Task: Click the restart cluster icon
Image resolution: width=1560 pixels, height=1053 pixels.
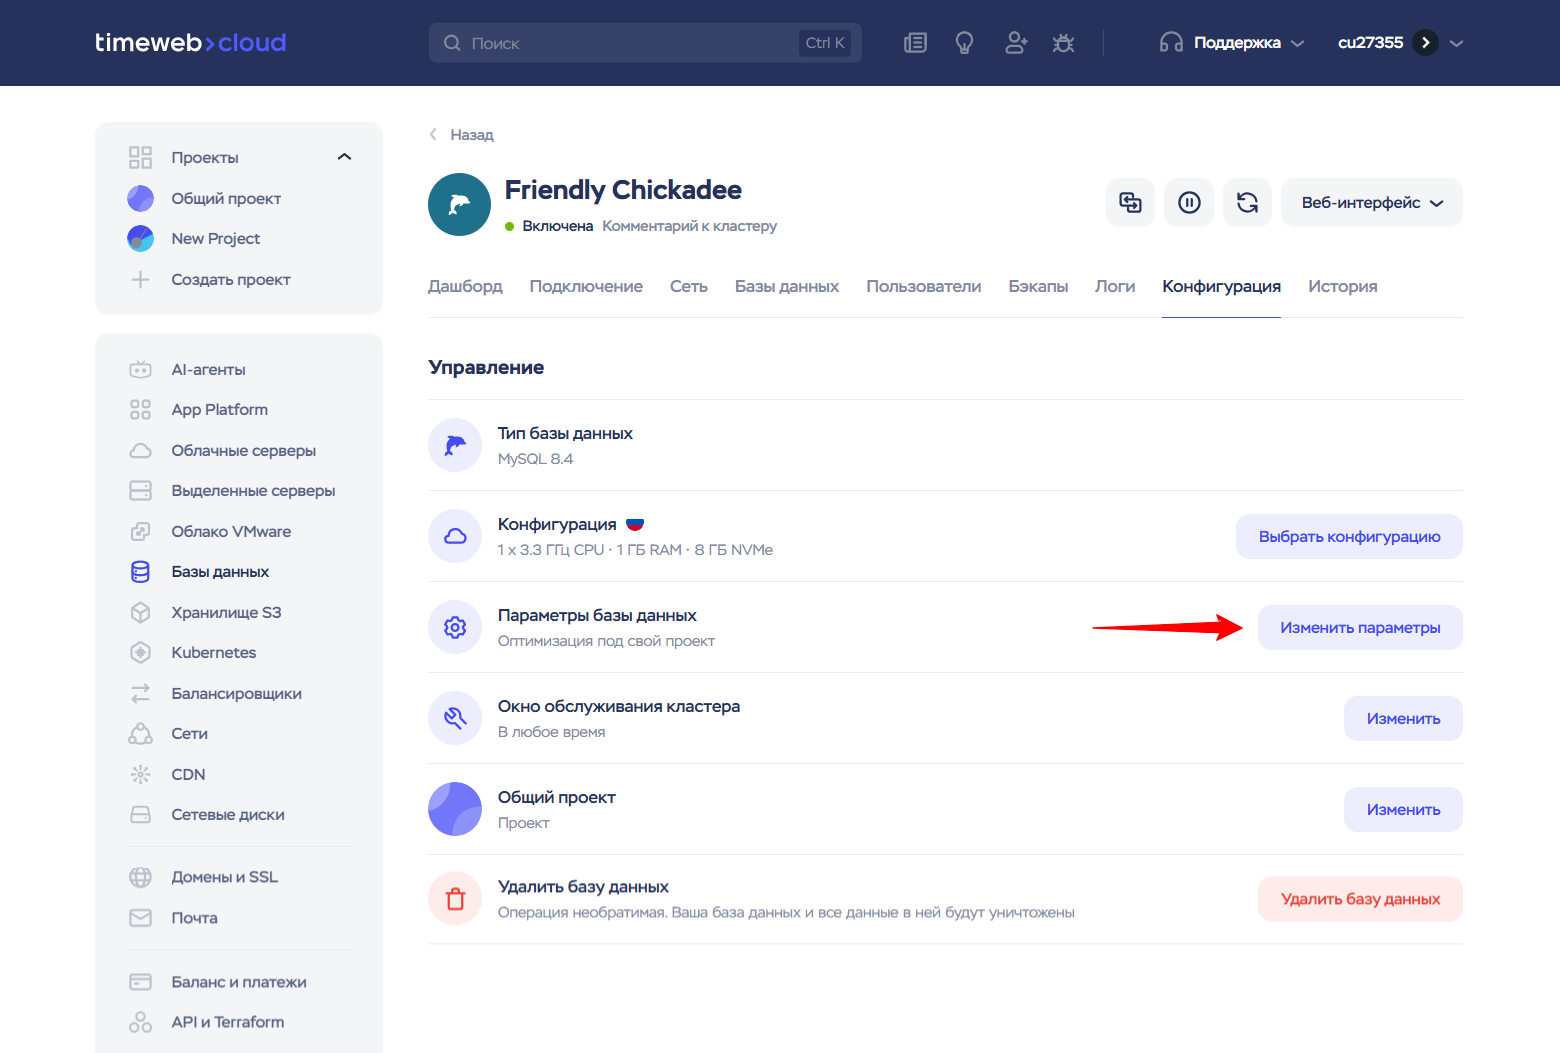Action: (1247, 203)
